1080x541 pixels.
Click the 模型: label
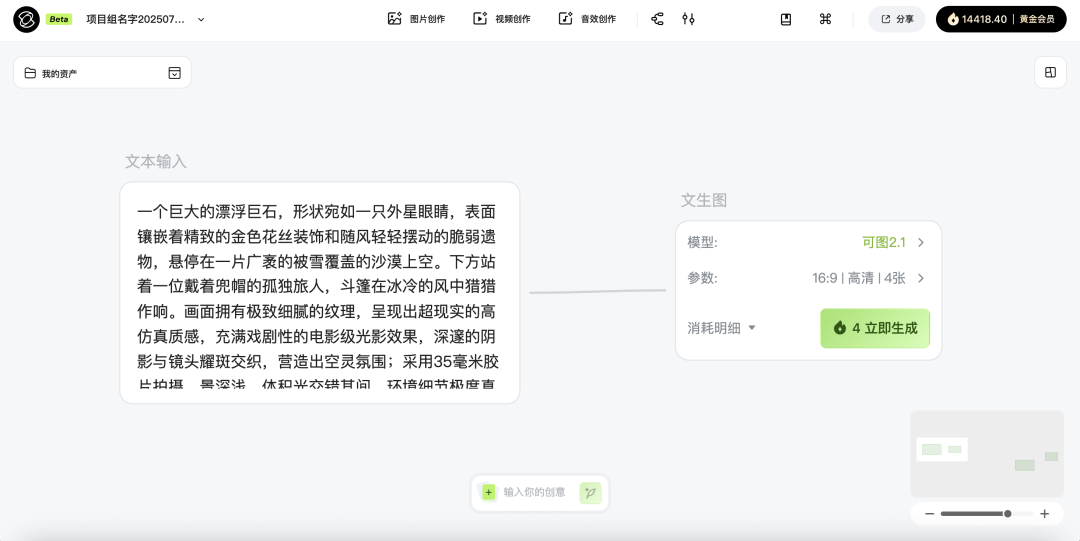(x=702, y=243)
